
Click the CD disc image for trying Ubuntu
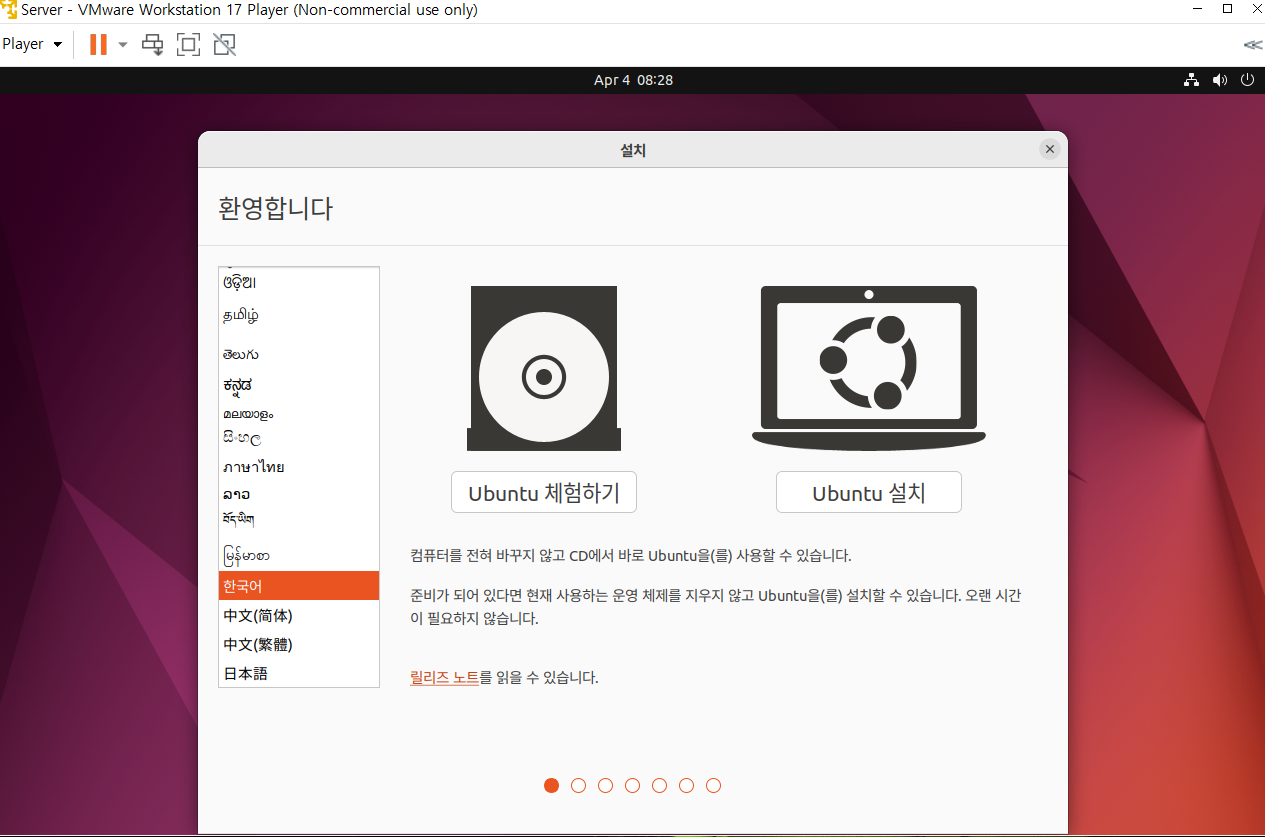pos(544,368)
